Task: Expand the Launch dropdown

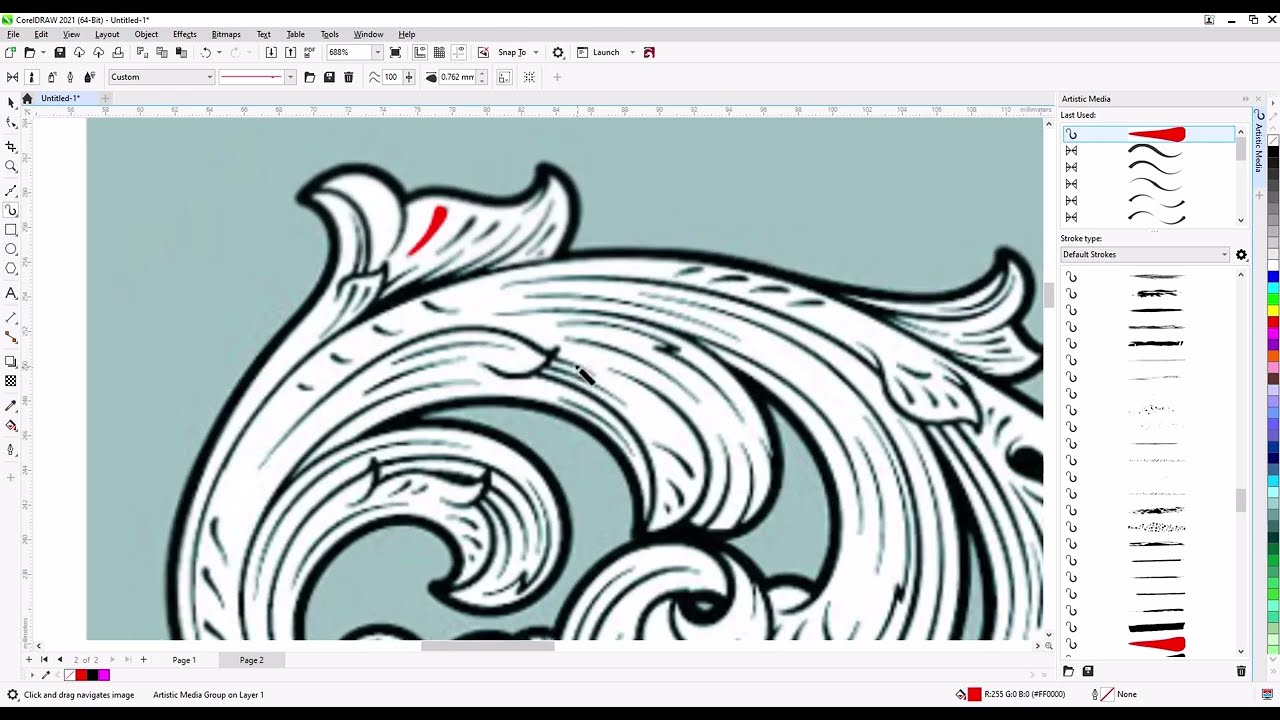Action: pyautogui.click(x=632, y=52)
